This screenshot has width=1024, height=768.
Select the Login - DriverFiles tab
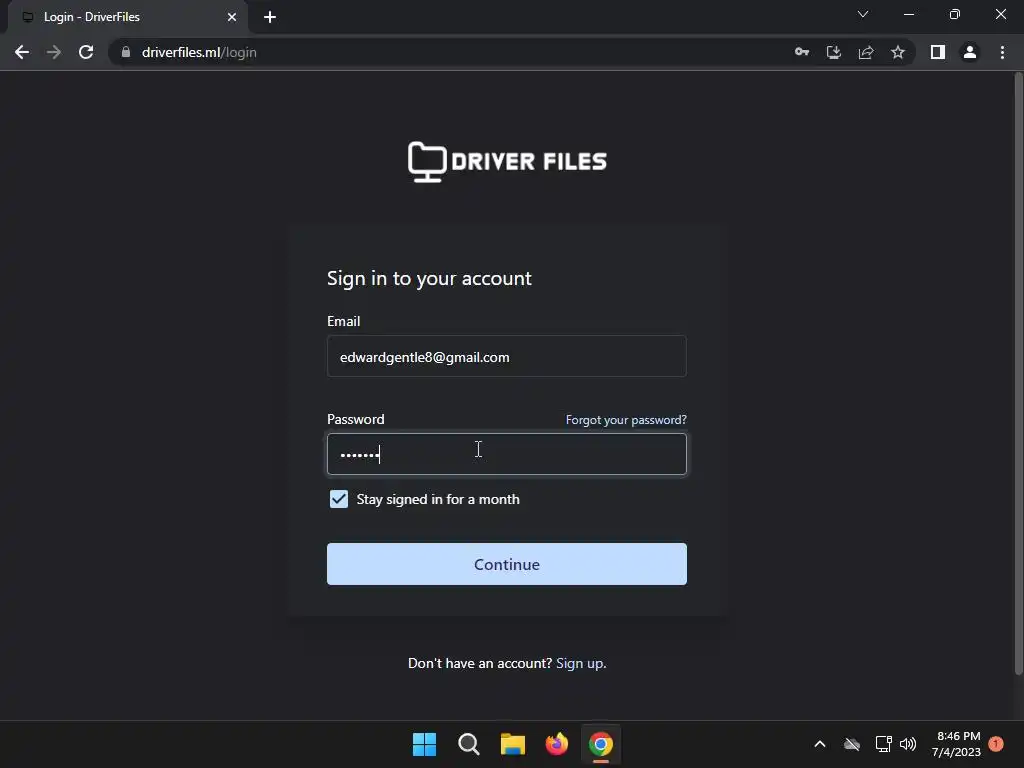point(127,17)
